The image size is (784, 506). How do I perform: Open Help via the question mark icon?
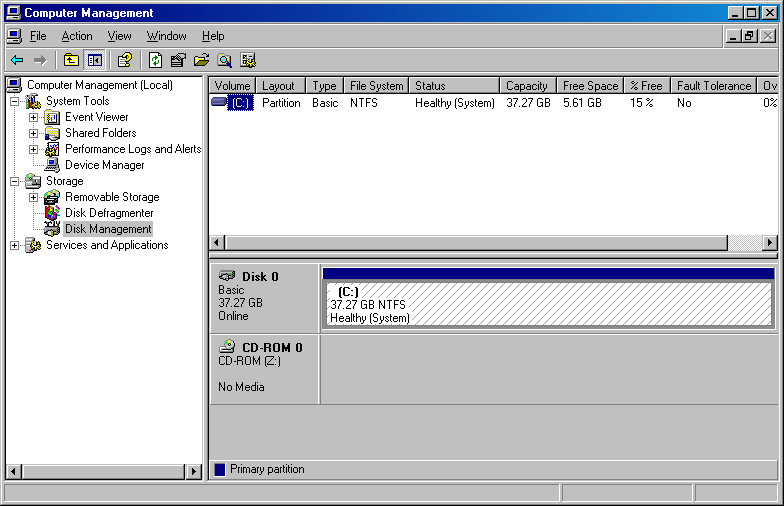coord(124,60)
